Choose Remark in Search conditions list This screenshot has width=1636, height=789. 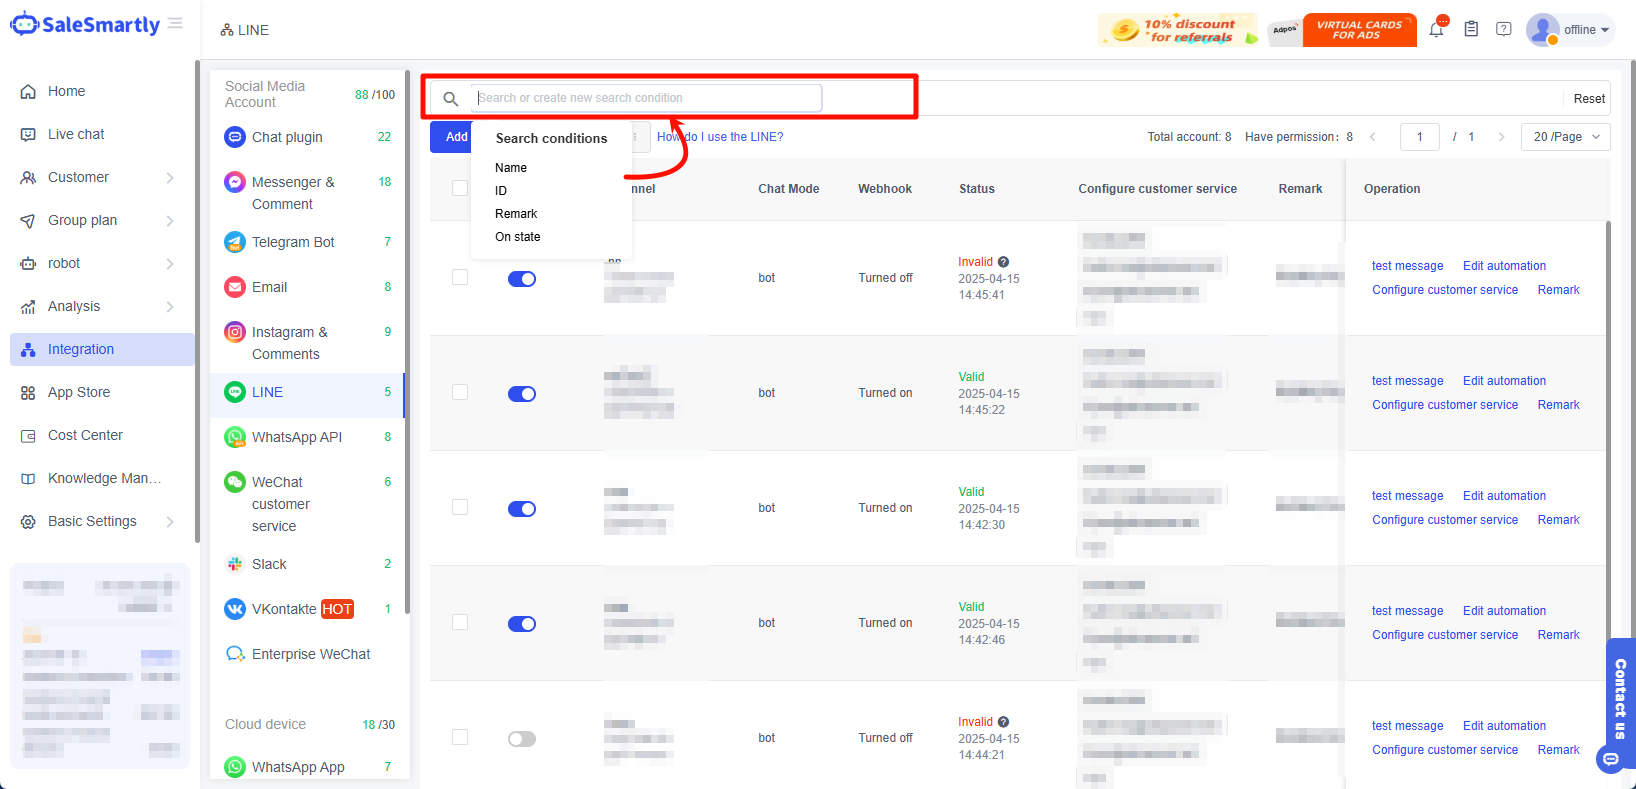516,214
